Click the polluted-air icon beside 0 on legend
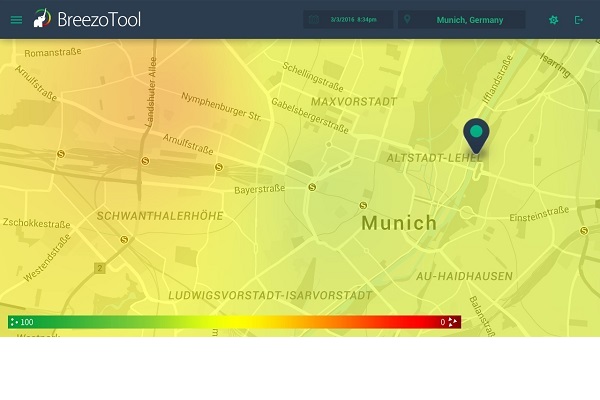Screen dimensions: 600x400 pos(453,322)
